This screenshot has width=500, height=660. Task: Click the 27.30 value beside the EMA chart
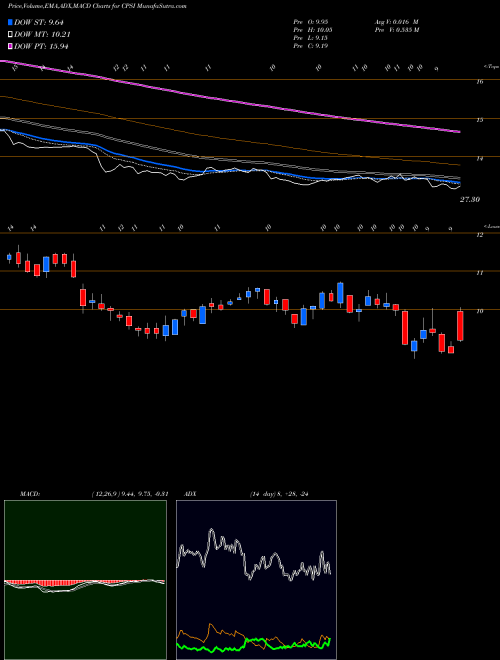[470, 200]
